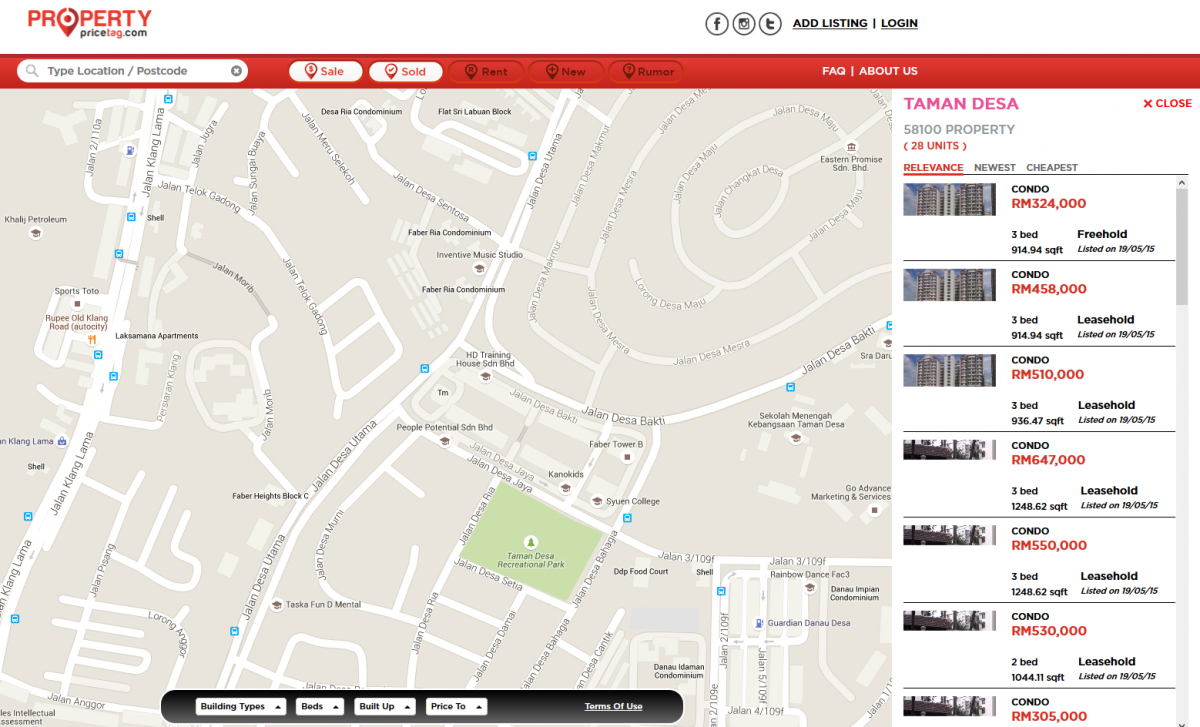Click Inventive Music Studio map icon
This screenshot has height=727, width=1200.
pyautogui.click(x=479, y=268)
